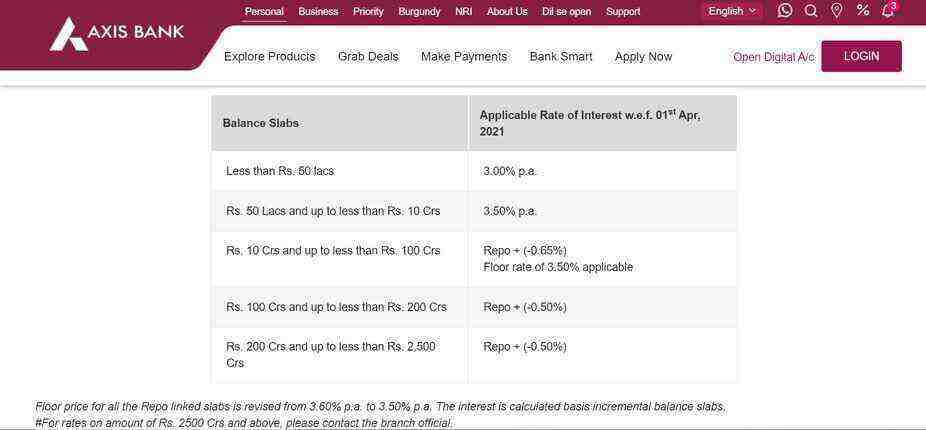Click the percent rates icon
This screenshot has width=926, height=430.
(863, 10)
